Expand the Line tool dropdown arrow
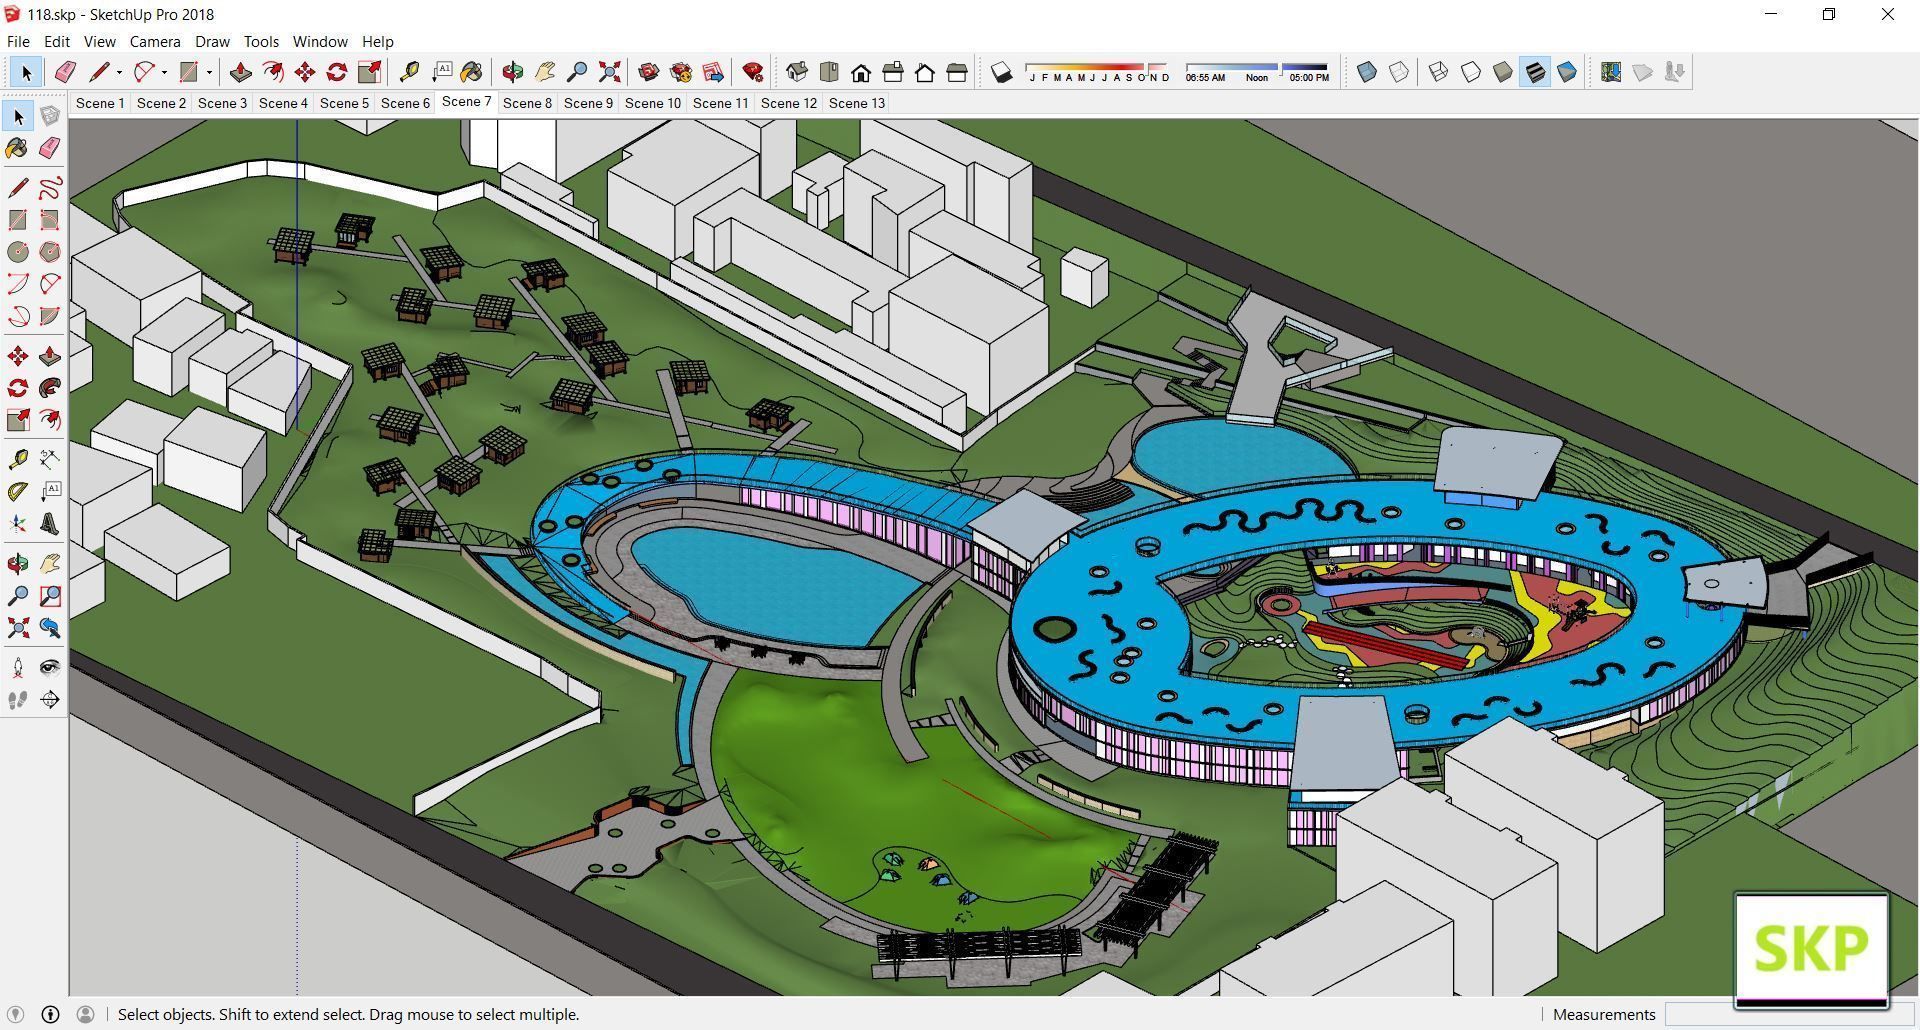The height and width of the screenshot is (1030, 1920). tap(119, 72)
